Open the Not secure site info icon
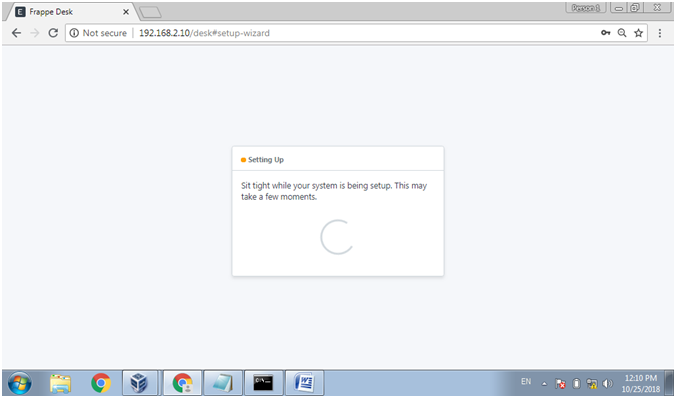The height and width of the screenshot is (398, 676). click(x=74, y=33)
